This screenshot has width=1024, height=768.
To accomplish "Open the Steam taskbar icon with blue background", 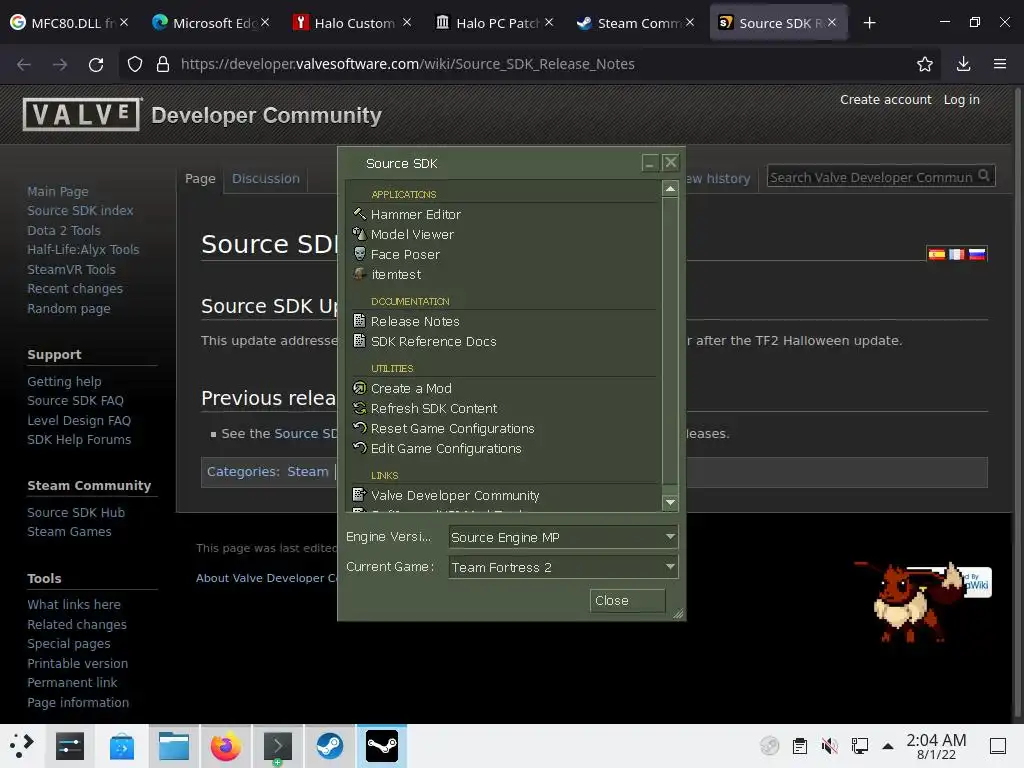I will click(x=330, y=746).
